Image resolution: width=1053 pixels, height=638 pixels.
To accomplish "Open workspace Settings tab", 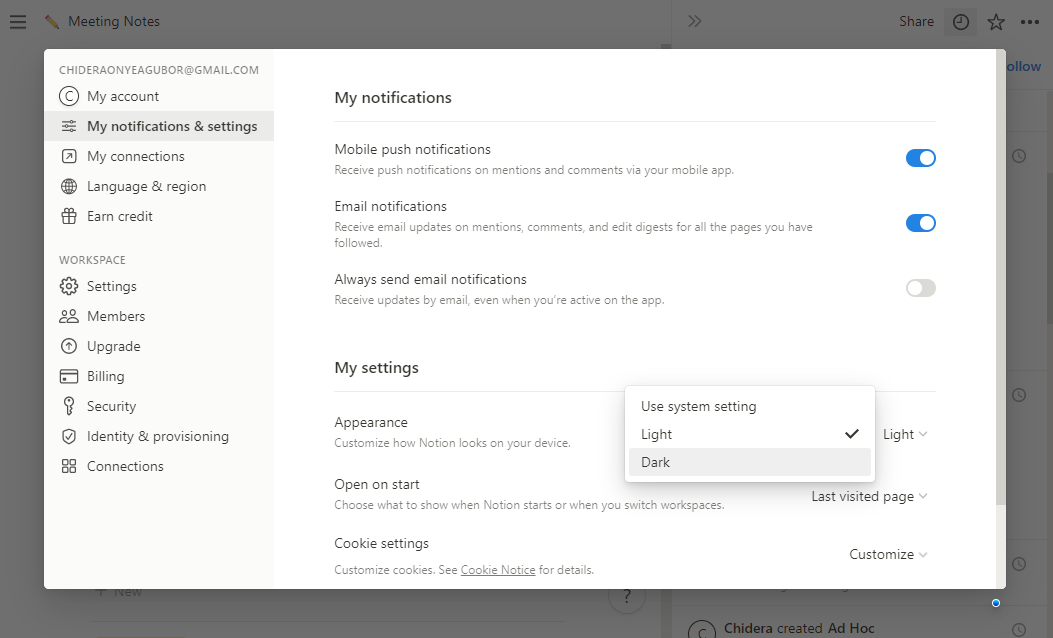I will pyautogui.click(x=159, y=286).
